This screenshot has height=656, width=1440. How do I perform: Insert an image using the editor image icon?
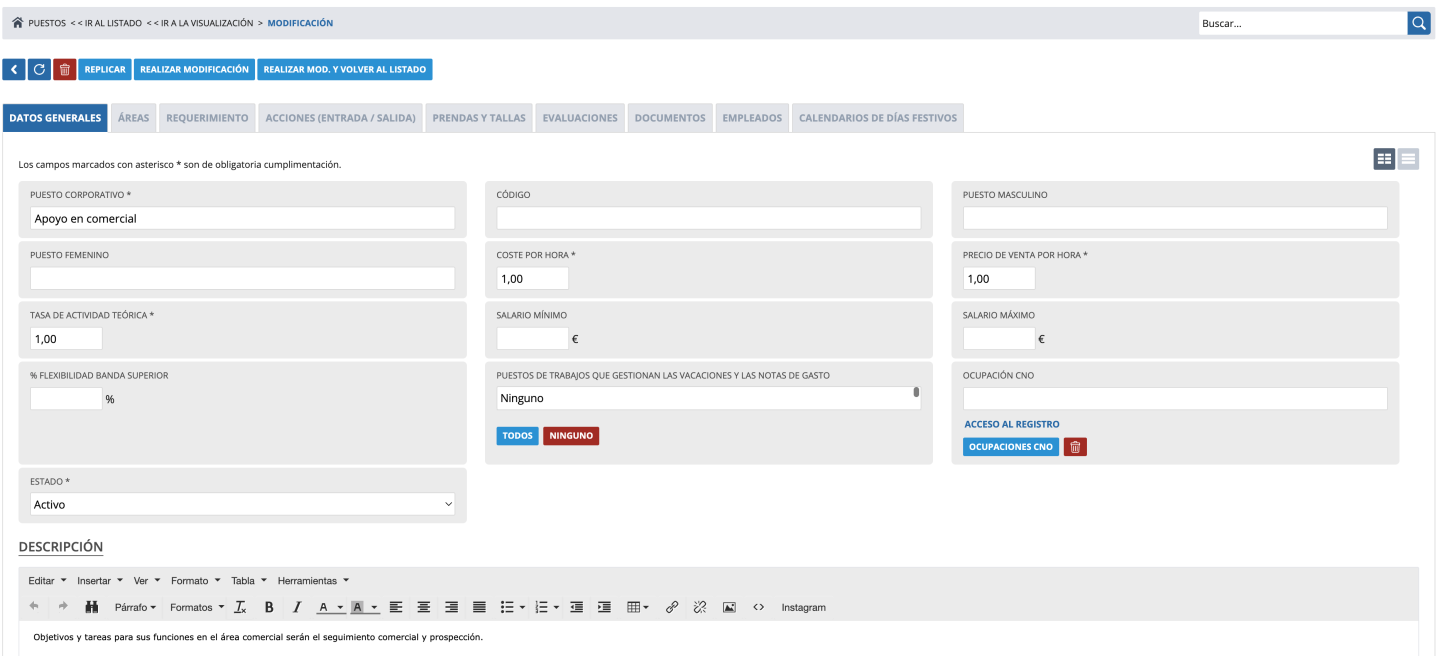(729, 607)
